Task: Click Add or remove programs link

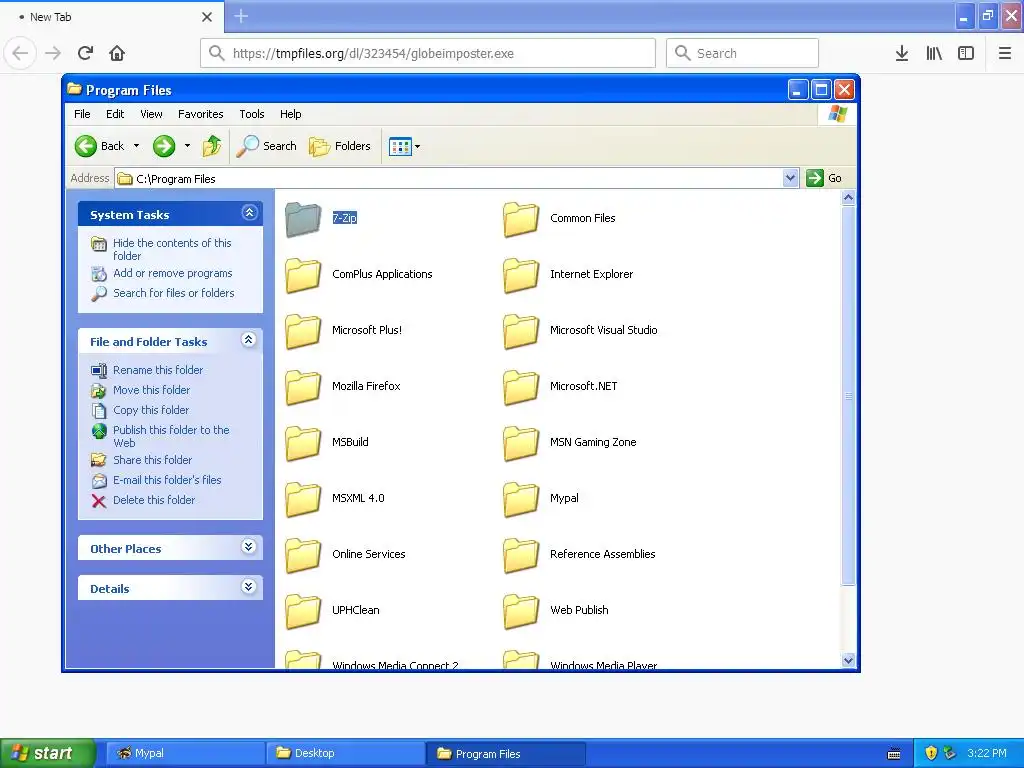Action: 172,273
